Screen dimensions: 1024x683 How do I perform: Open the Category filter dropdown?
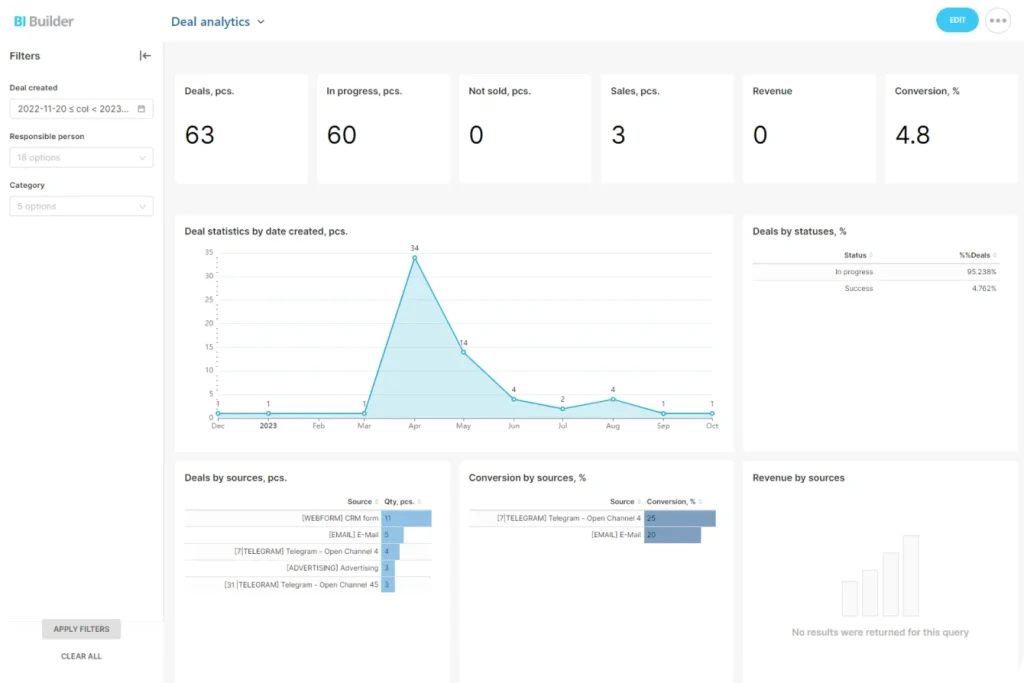point(80,206)
